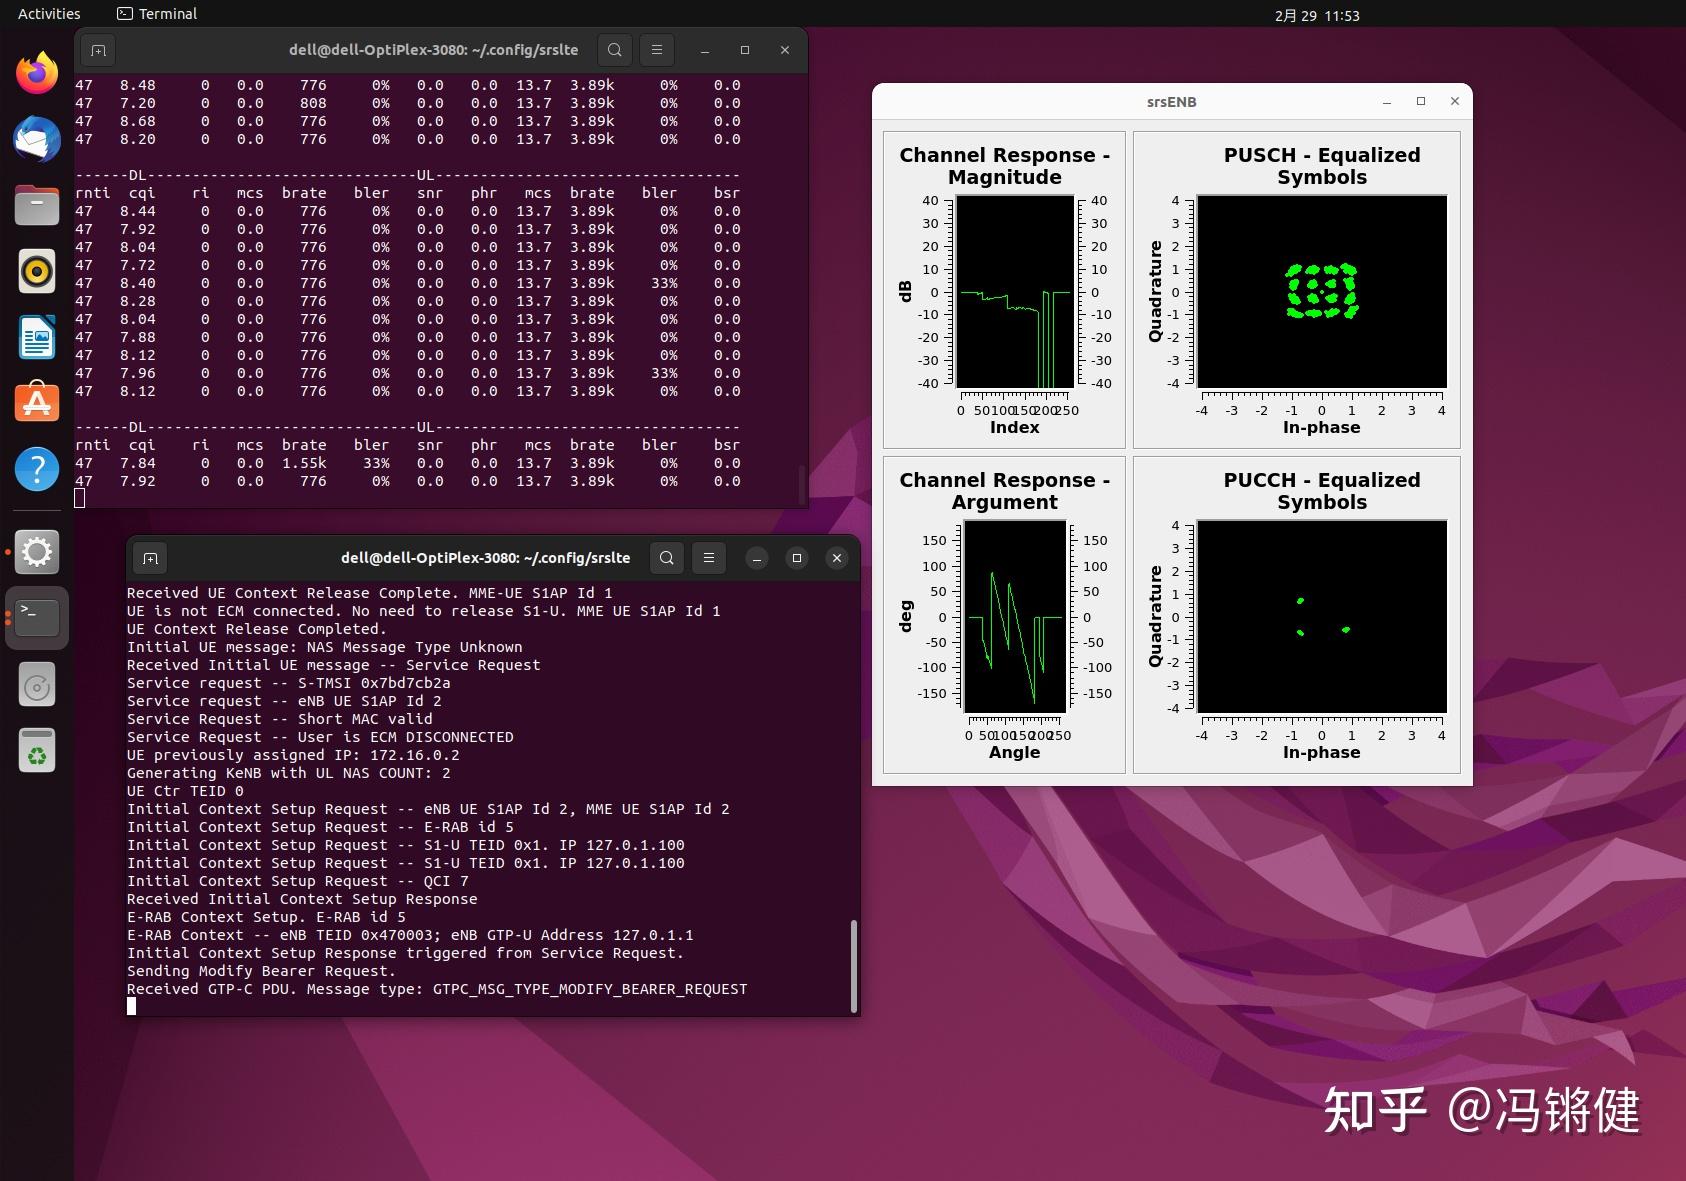Start Rhythmbox music player
This screenshot has width=1686, height=1181.
tap(37, 271)
